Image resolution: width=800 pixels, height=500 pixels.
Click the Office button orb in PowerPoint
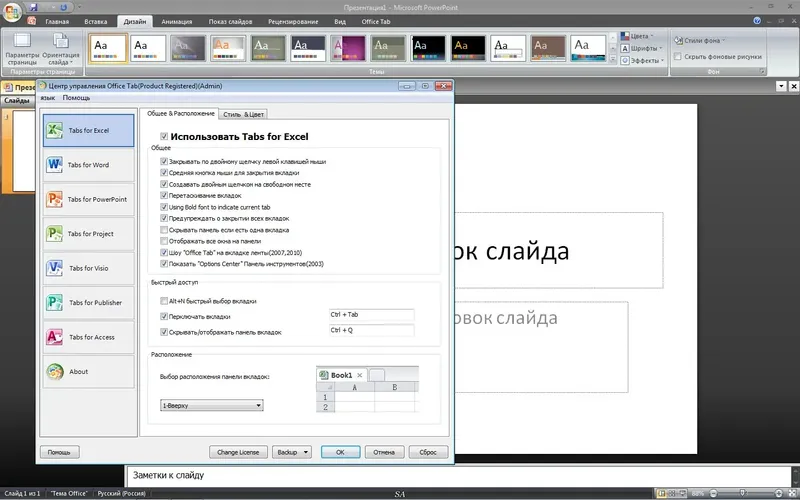12,12
